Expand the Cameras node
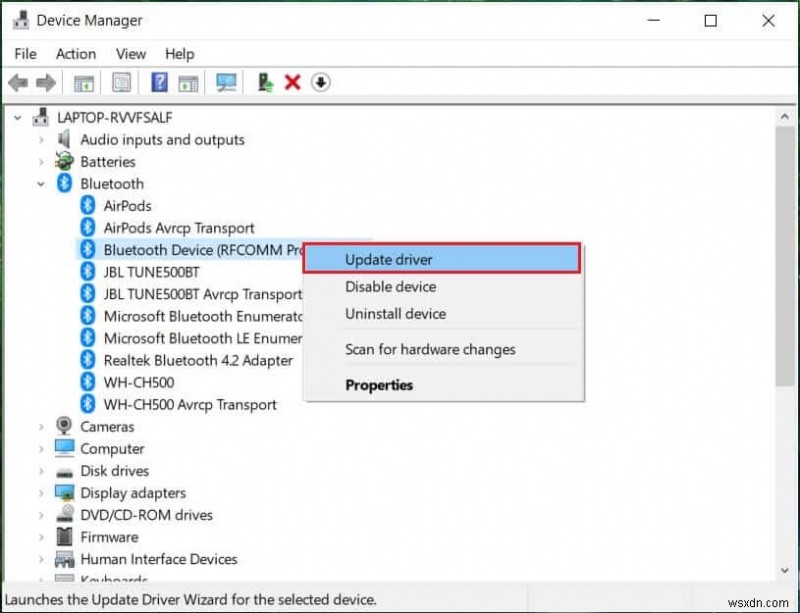Image resolution: width=800 pixels, height=613 pixels. click(x=41, y=427)
